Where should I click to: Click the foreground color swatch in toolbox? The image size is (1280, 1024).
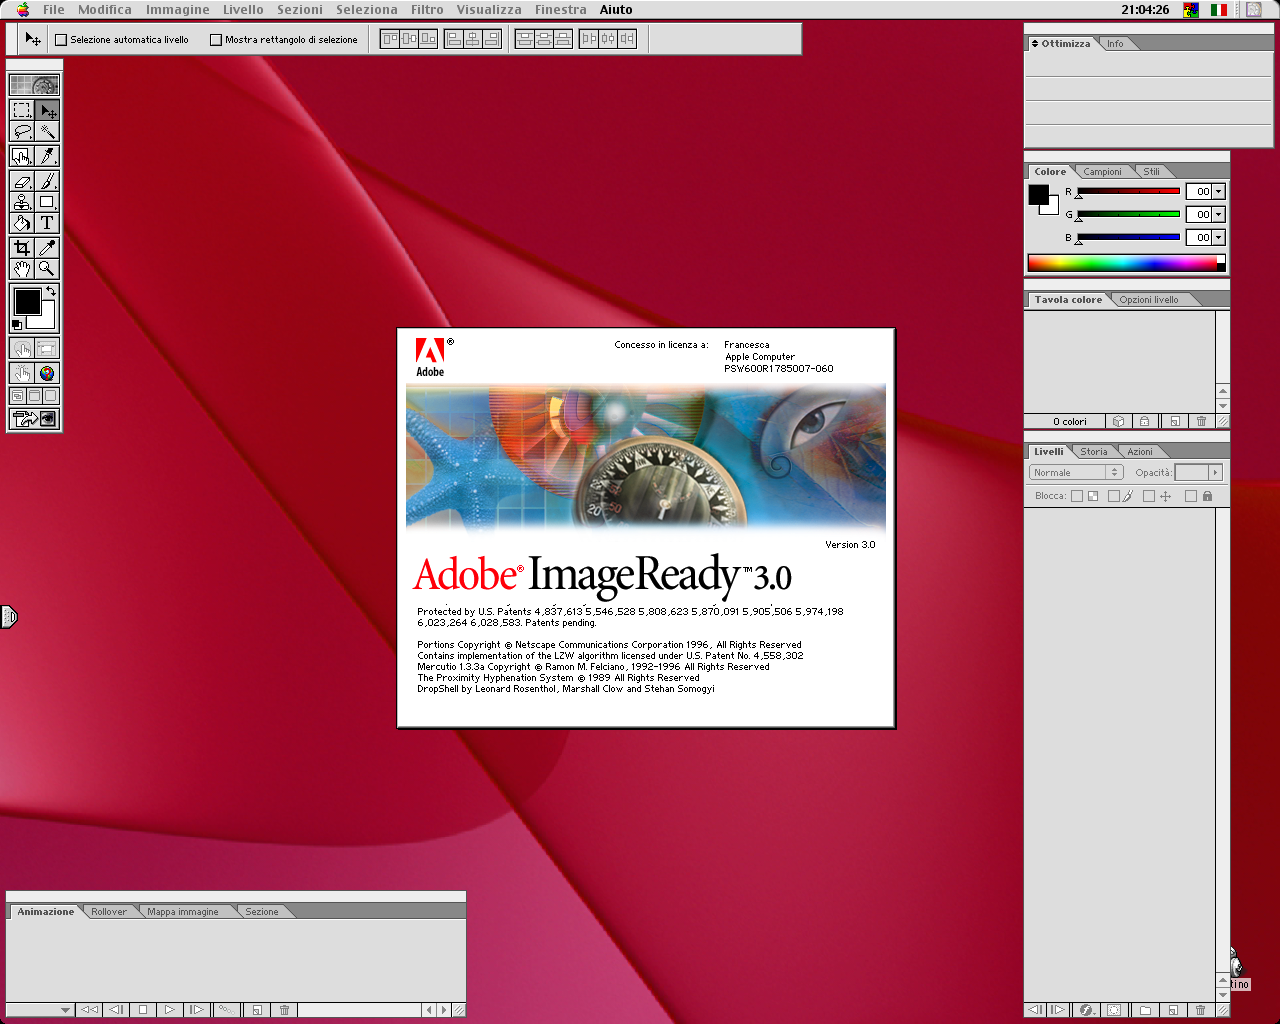(x=27, y=301)
